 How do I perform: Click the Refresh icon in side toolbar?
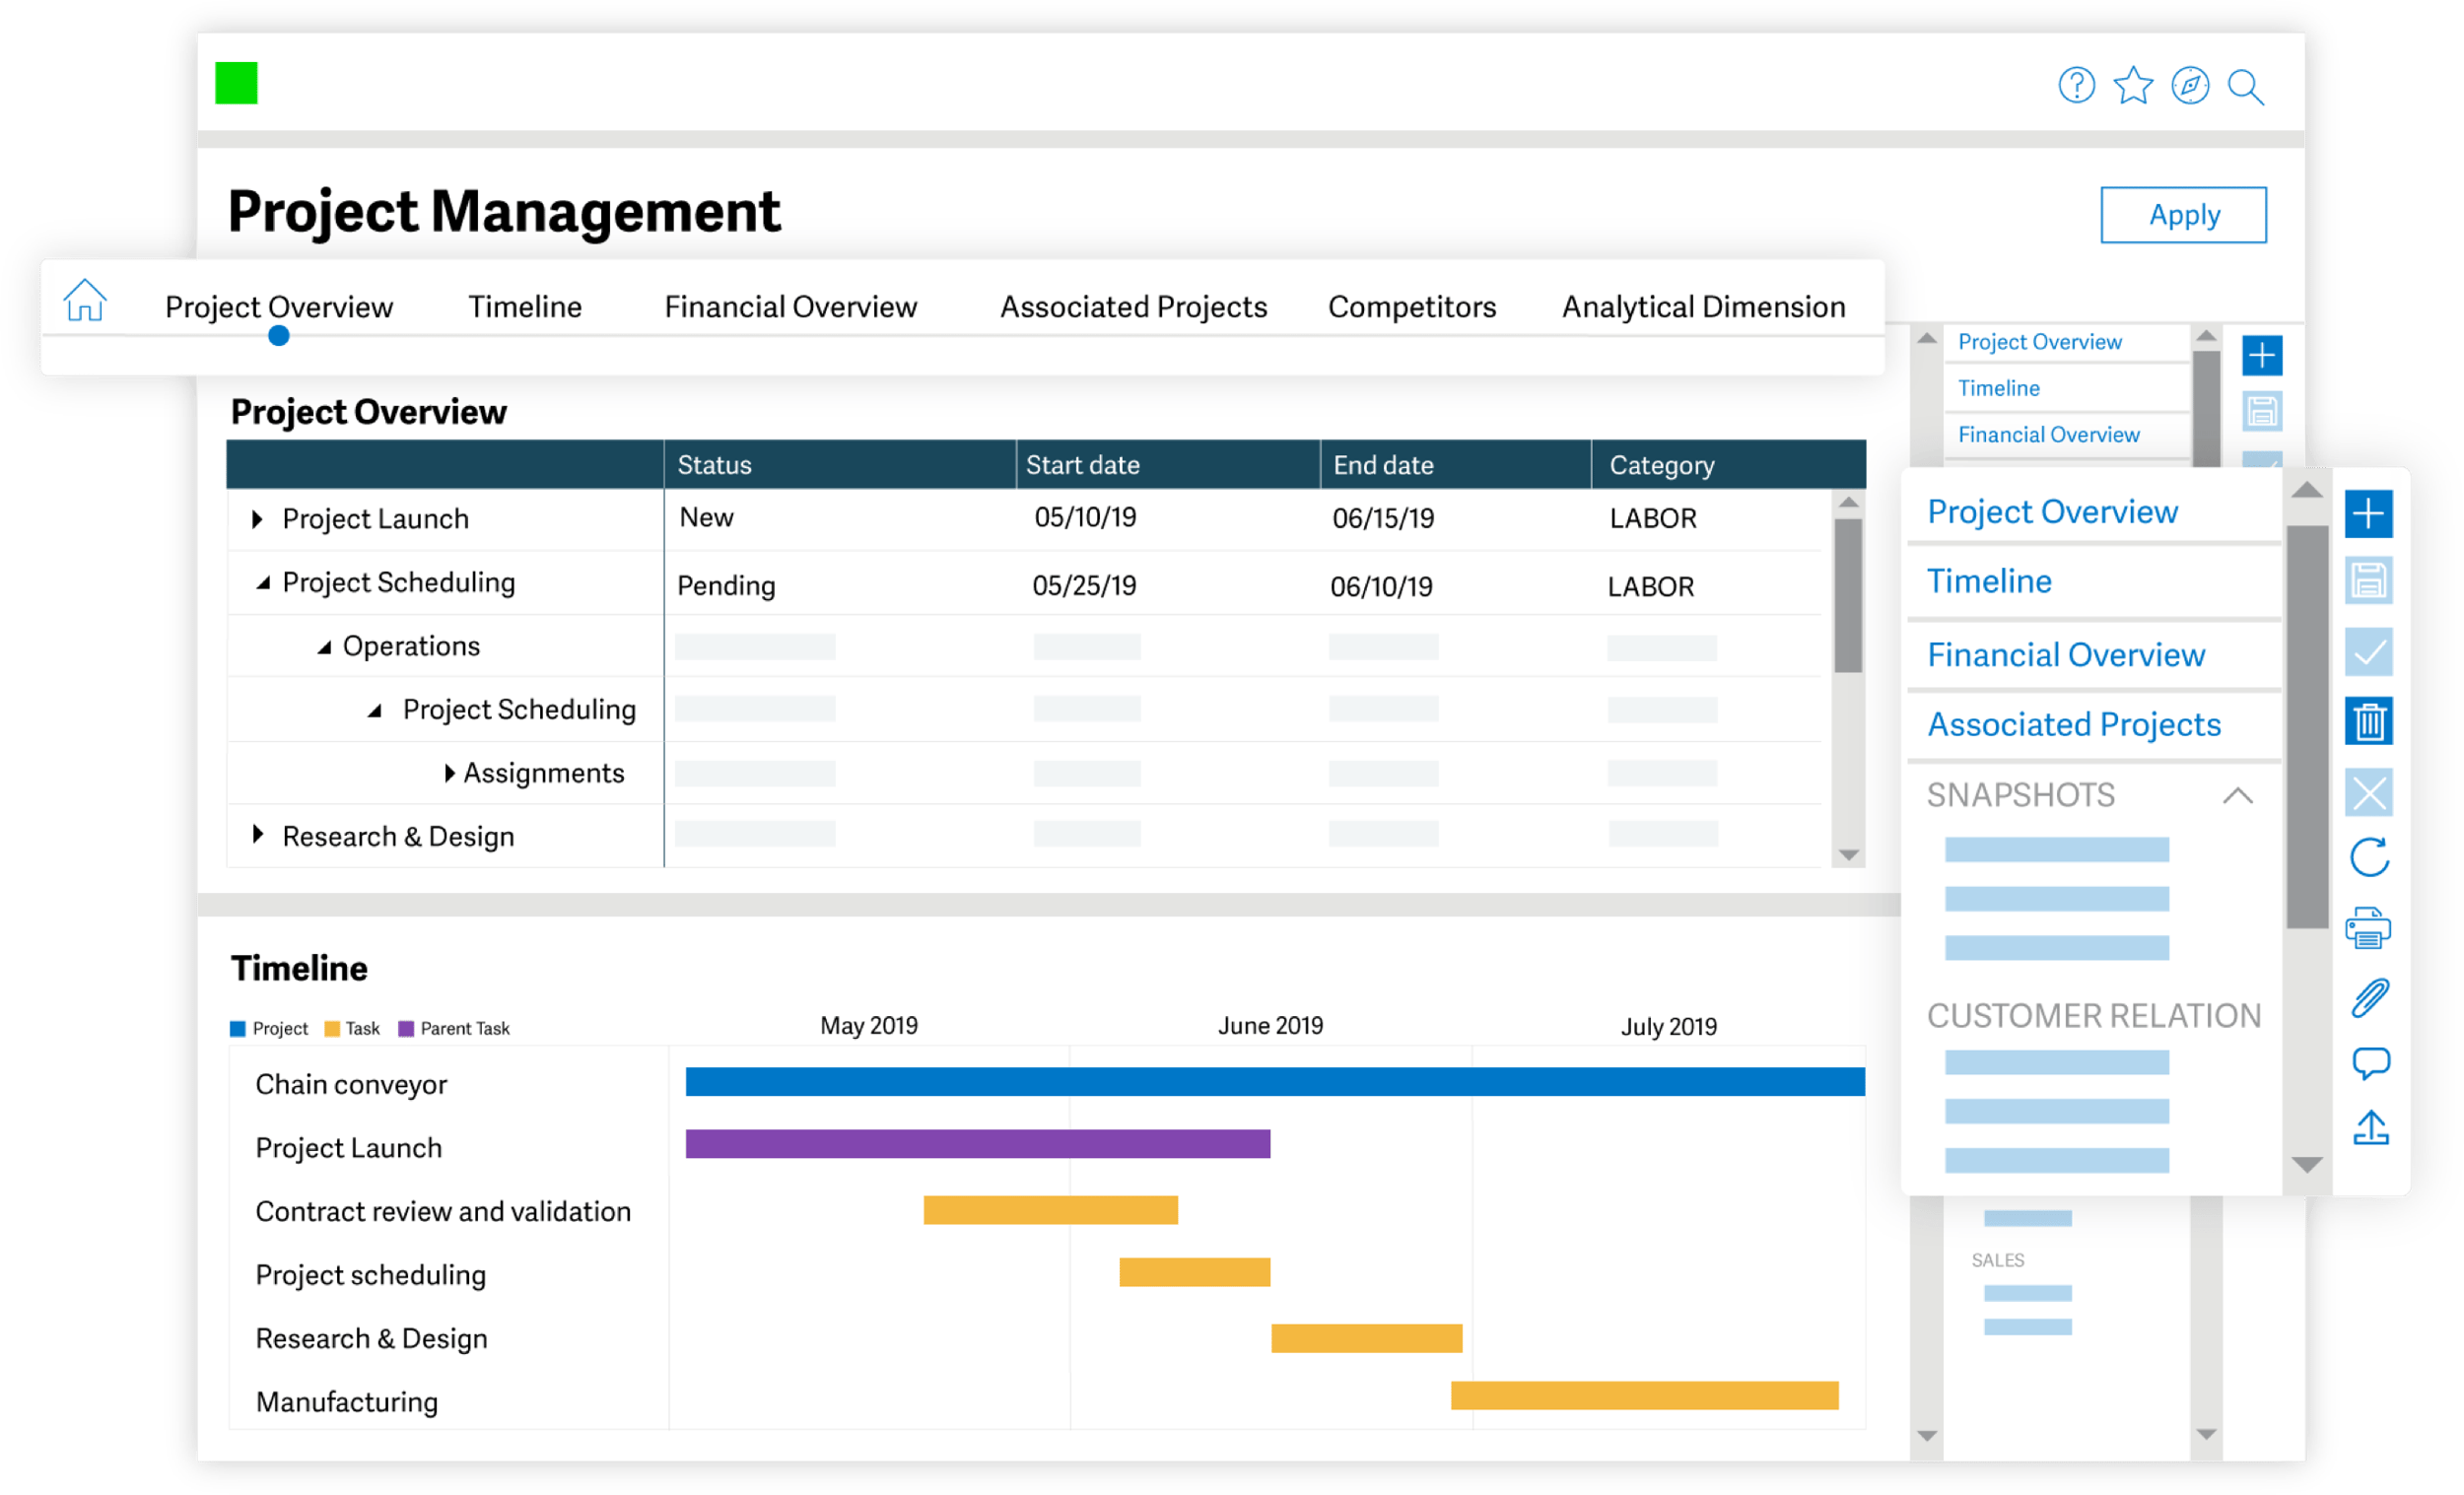point(2370,857)
